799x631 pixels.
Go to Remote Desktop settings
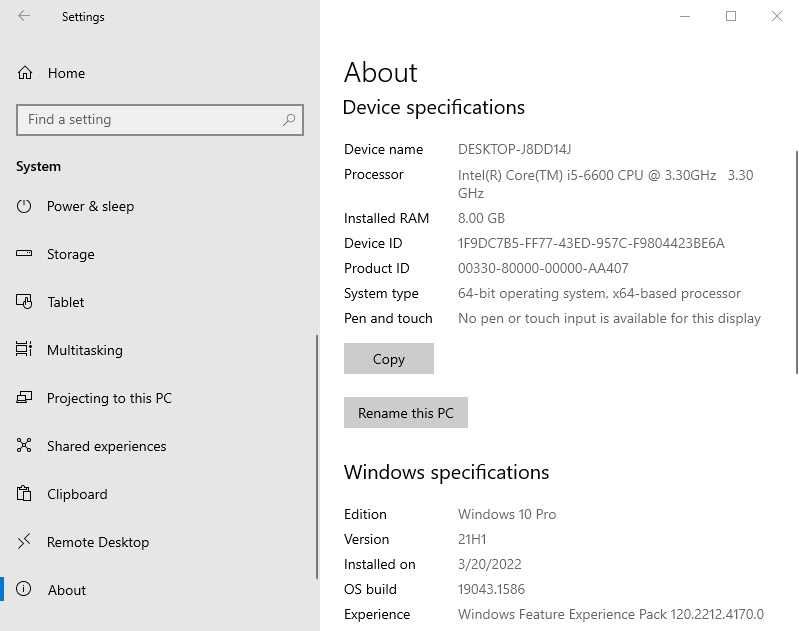click(x=98, y=542)
